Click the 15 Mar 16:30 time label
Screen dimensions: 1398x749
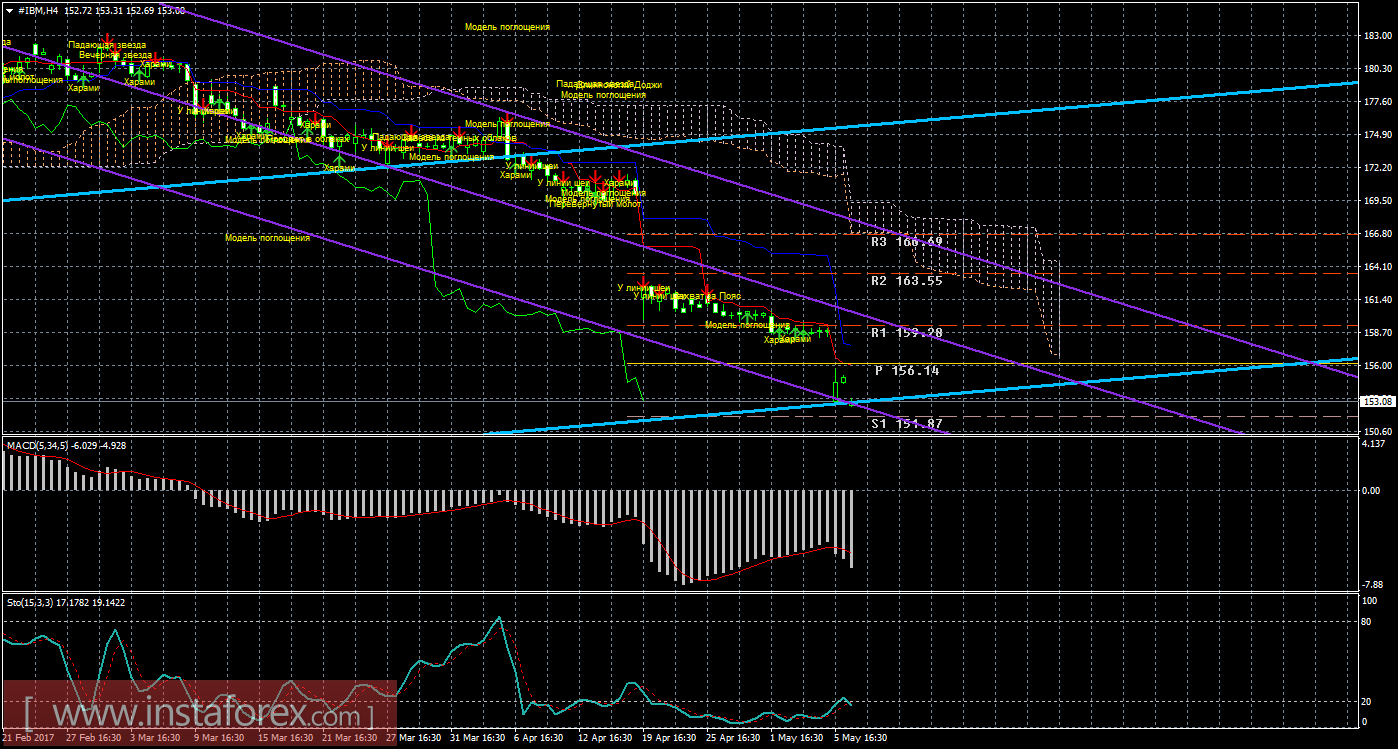[285, 738]
